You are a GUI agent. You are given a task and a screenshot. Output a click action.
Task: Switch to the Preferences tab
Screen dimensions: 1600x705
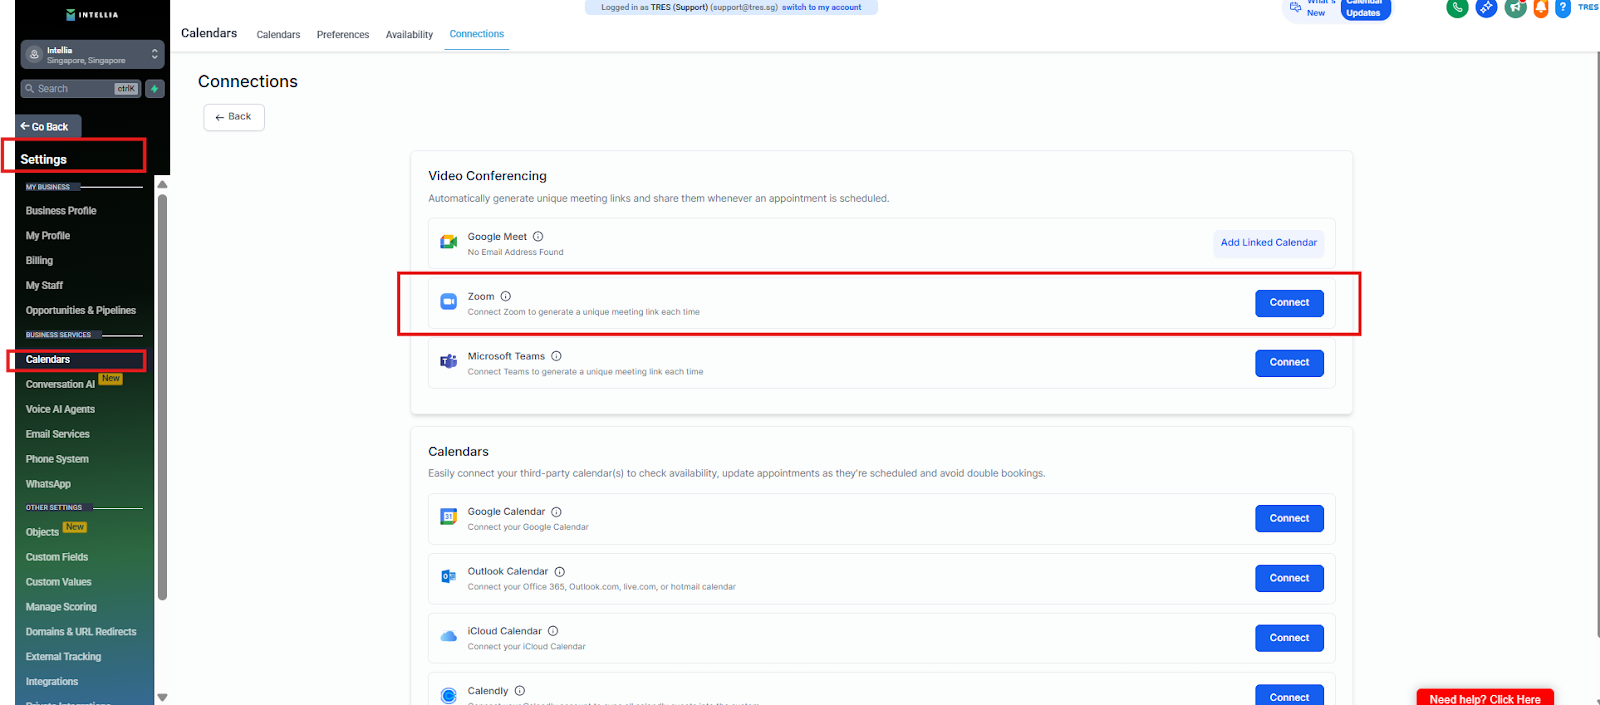(343, 35)
